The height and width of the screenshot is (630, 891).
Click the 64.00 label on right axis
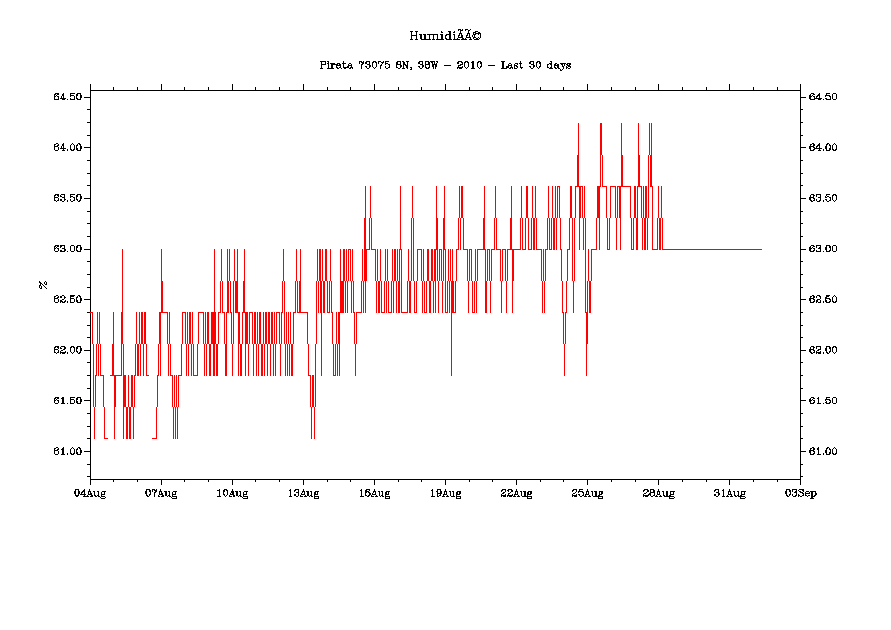[822, 148]
